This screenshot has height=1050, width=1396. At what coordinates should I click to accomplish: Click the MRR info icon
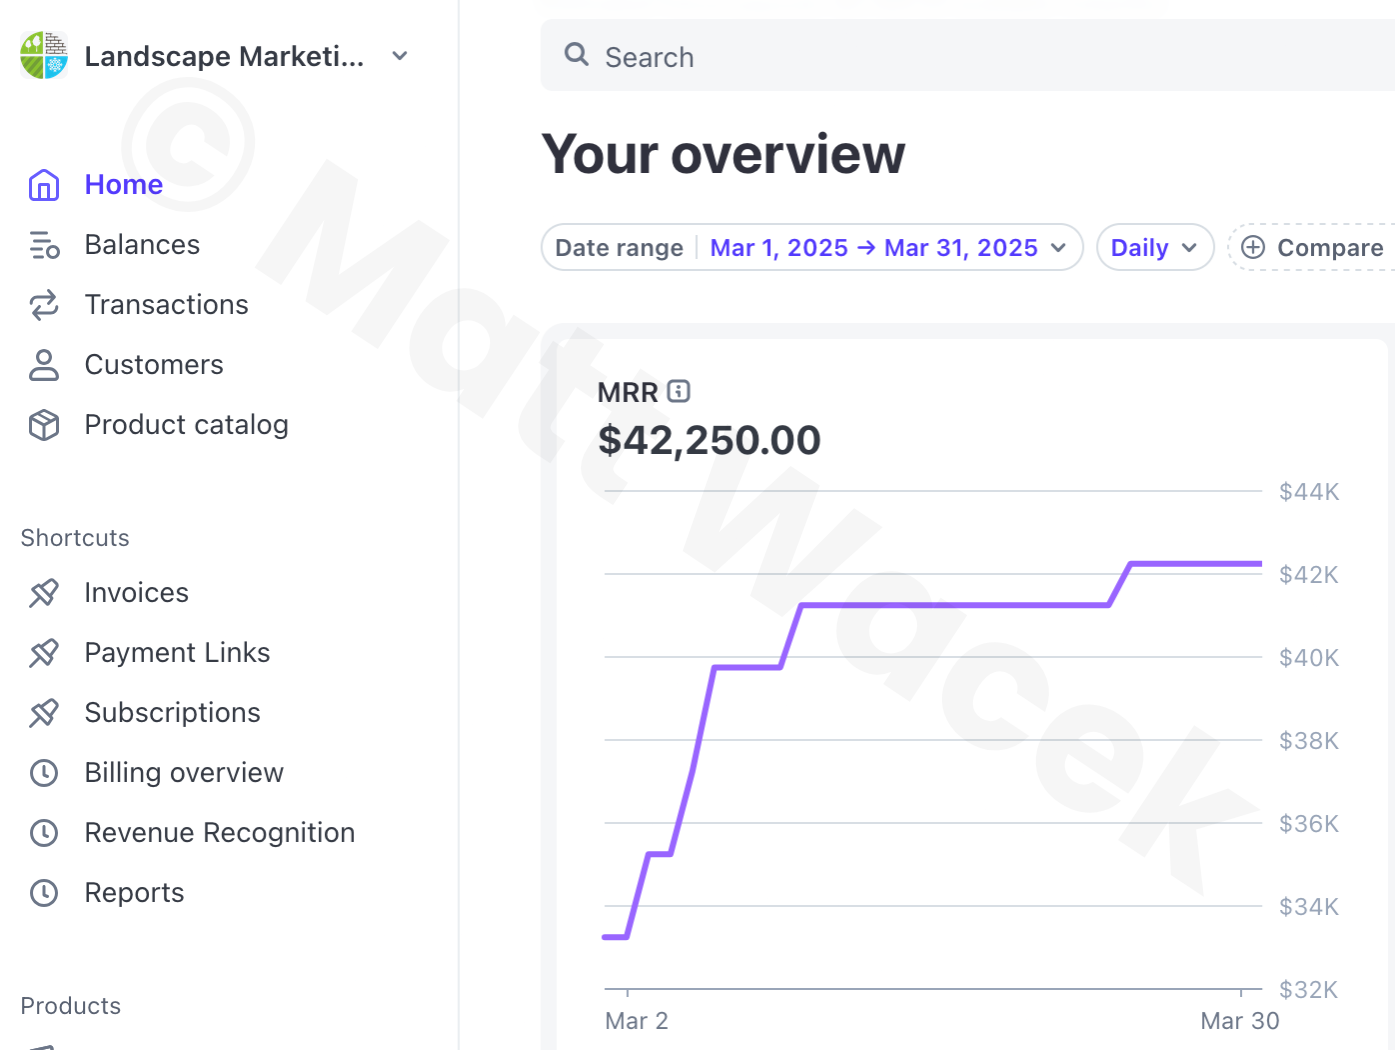(x=679, y=391)
